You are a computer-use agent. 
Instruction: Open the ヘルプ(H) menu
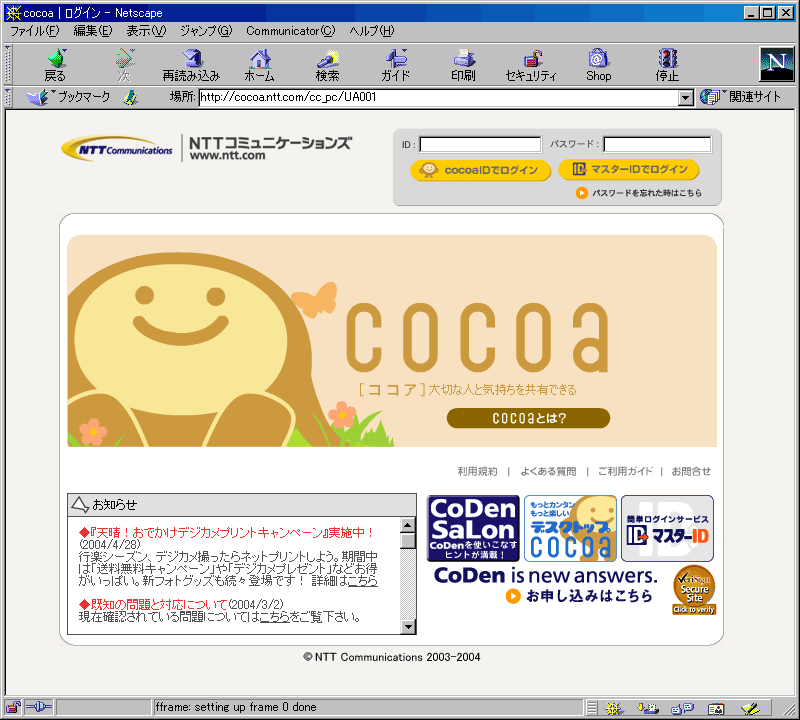click(x=372, y=31)
